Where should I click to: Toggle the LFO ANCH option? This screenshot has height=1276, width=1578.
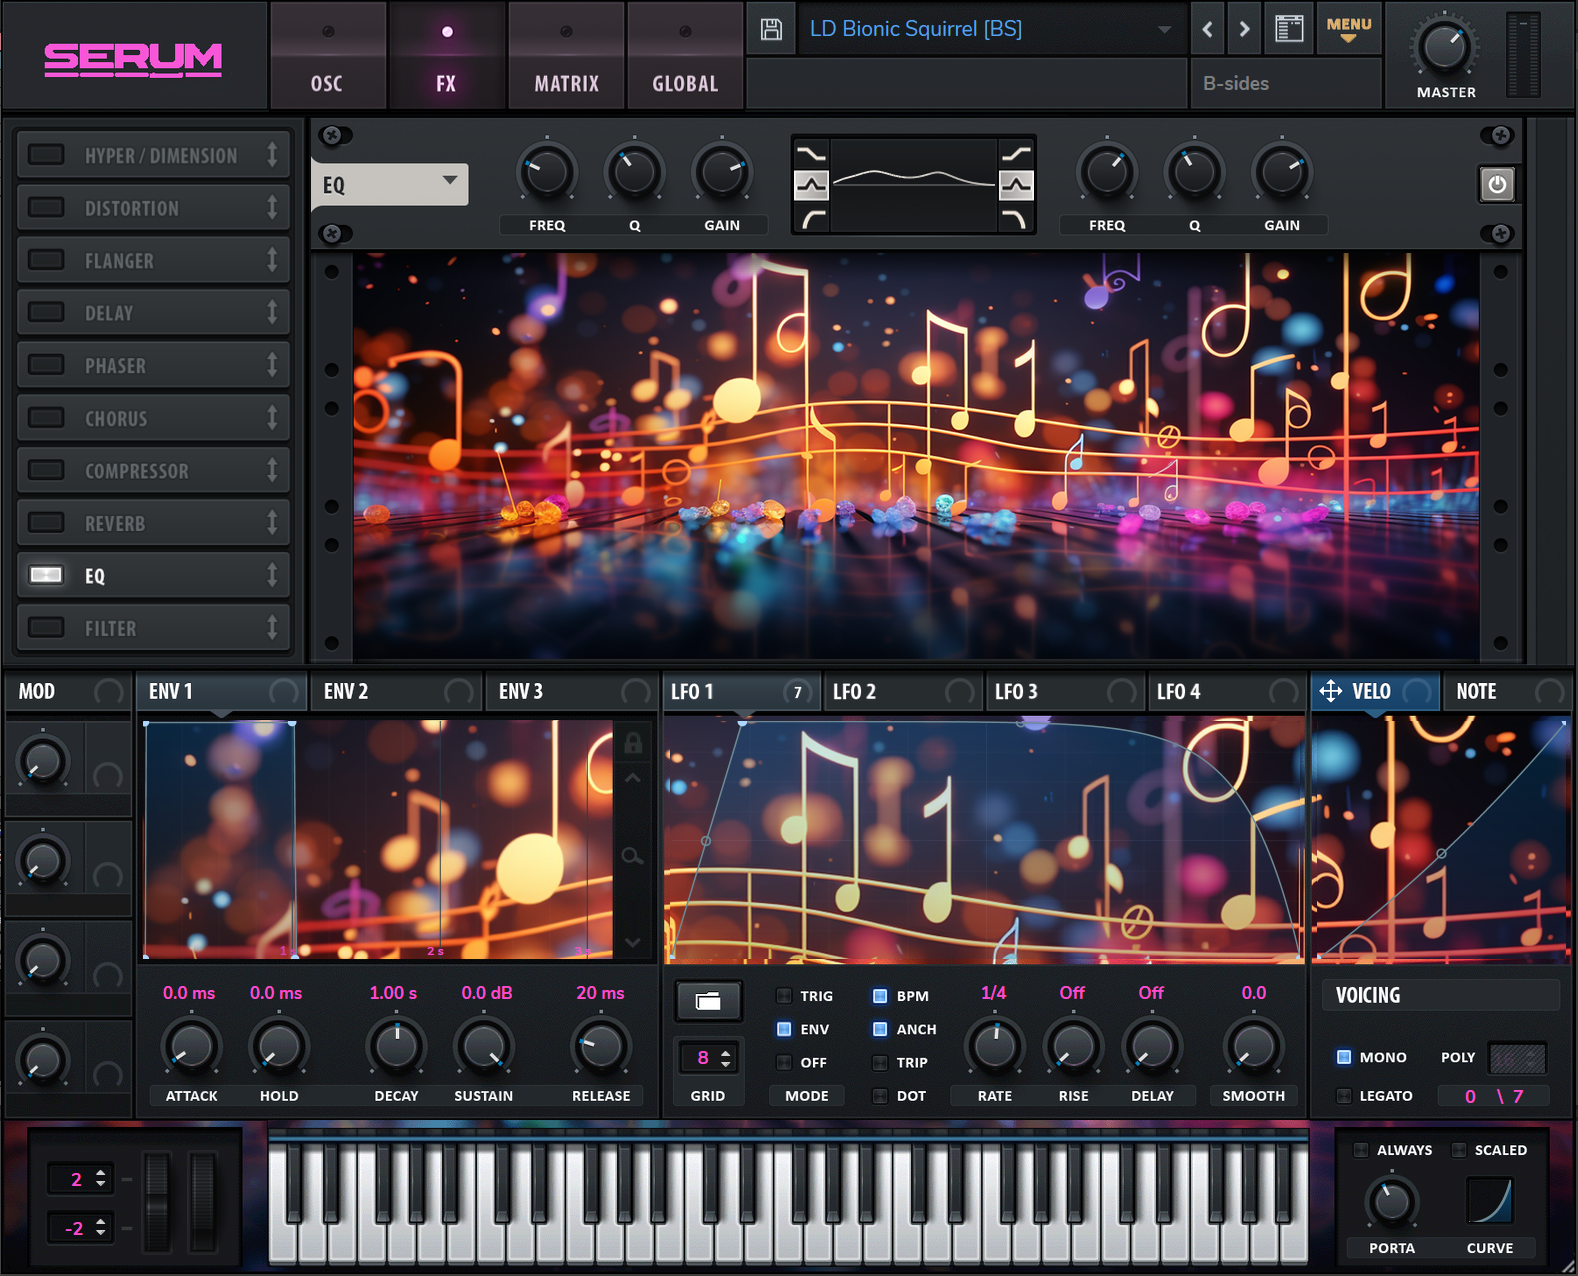coord(880,1029)
